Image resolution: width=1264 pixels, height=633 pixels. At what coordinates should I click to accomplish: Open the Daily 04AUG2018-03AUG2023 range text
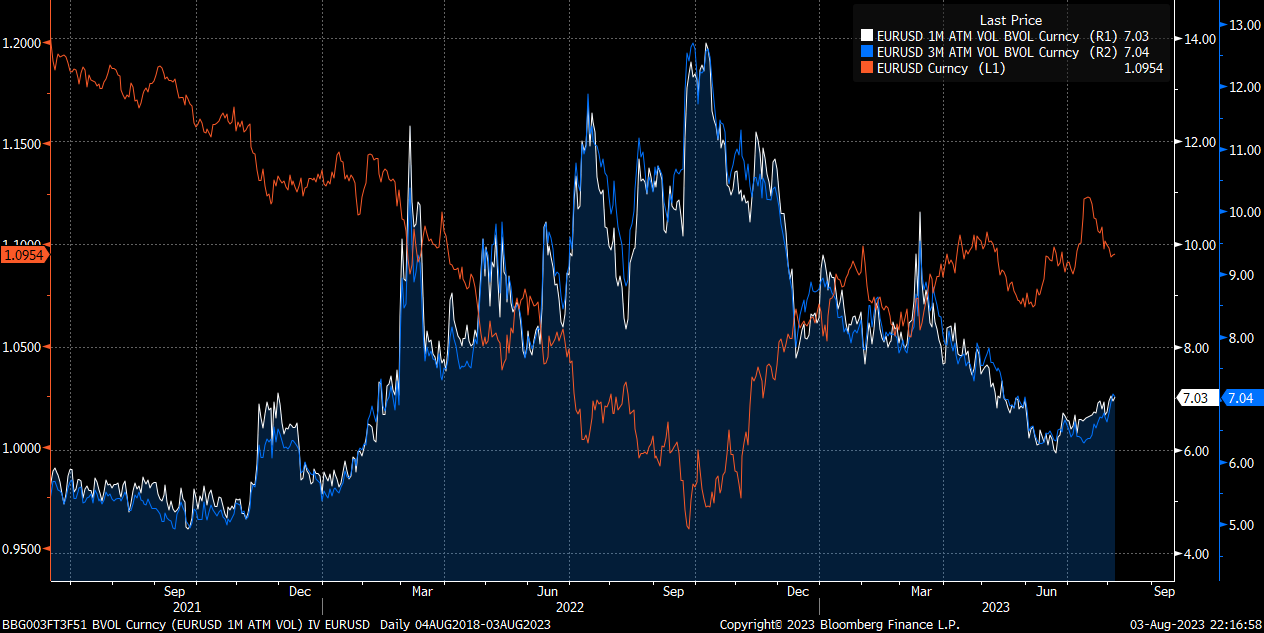[465, 624]
